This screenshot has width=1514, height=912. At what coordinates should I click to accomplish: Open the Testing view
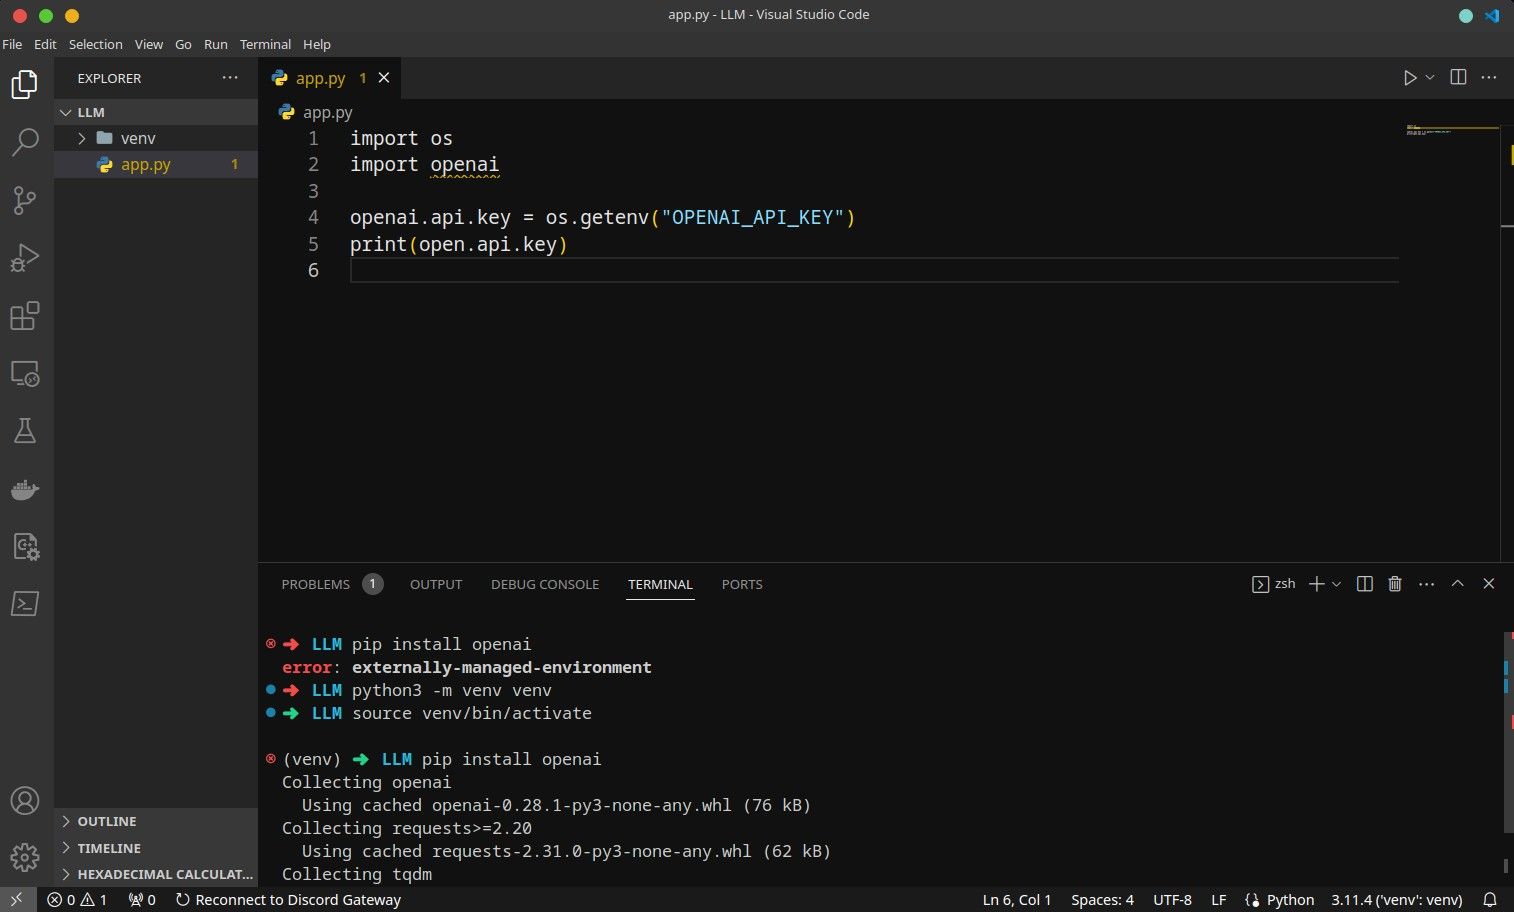[x=25, y=430]
